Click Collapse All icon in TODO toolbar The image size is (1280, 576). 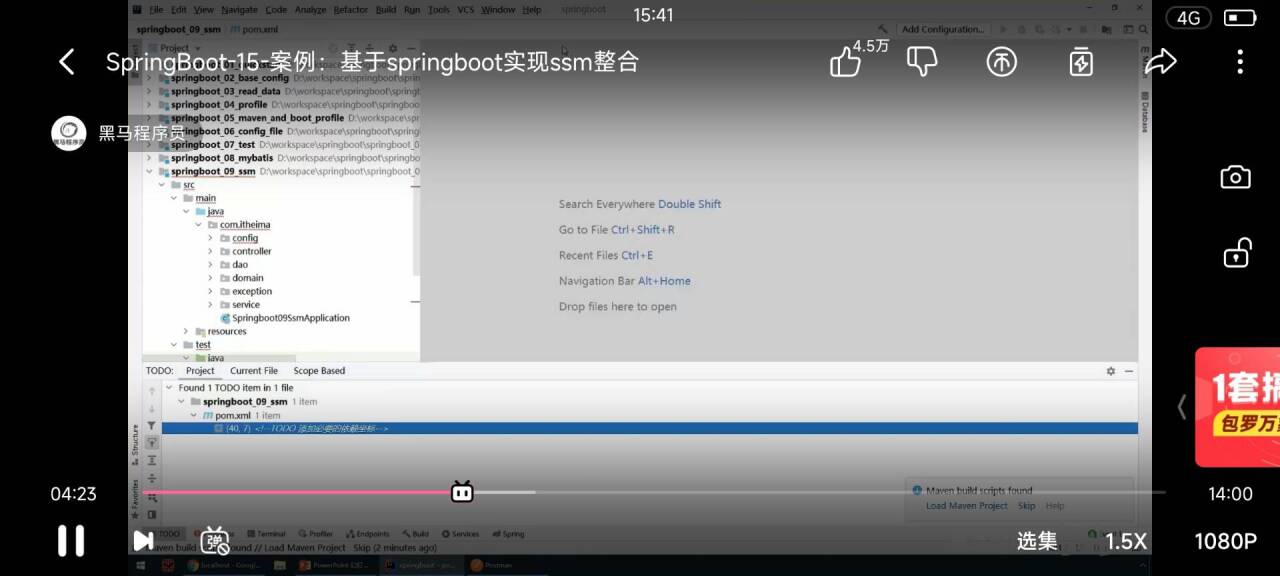click(x=152, y=478)
